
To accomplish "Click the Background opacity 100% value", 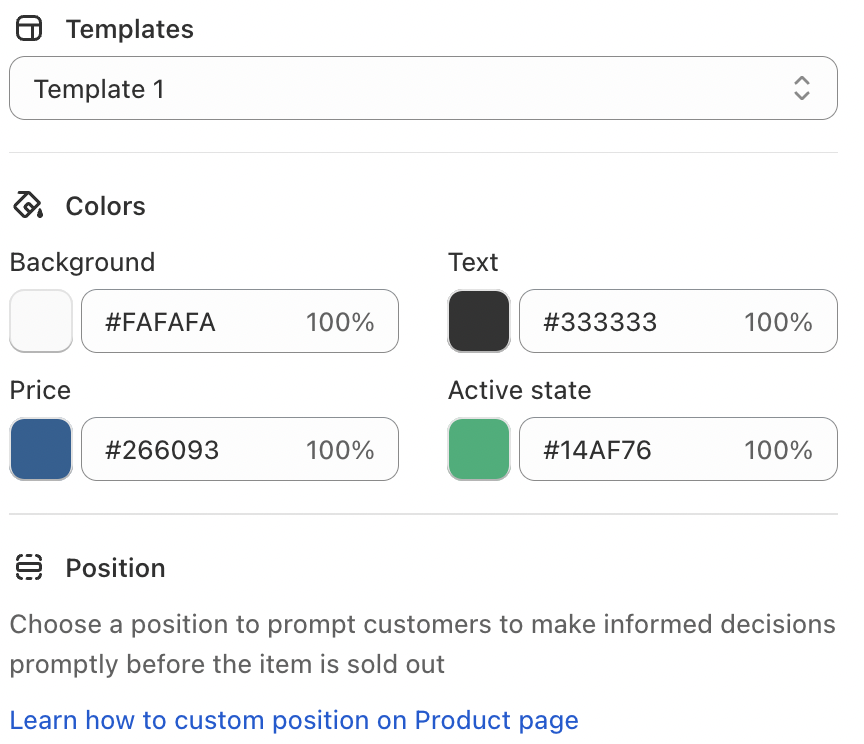I will coord(340,322).
